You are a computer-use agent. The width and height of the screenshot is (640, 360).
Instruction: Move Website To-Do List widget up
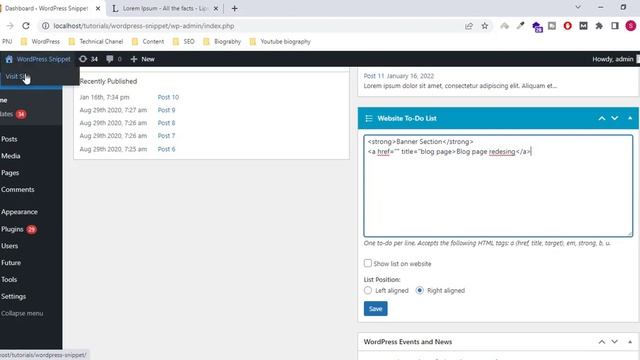click(602, 118)
